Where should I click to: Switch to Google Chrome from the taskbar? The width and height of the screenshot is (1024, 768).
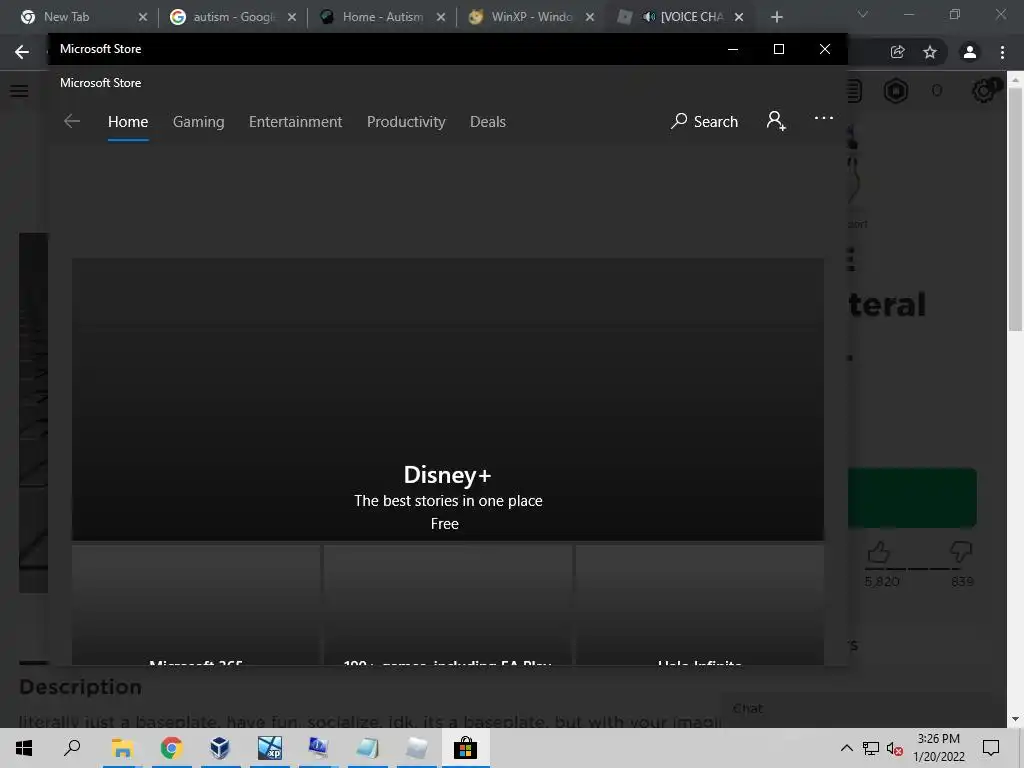point(171,748)
